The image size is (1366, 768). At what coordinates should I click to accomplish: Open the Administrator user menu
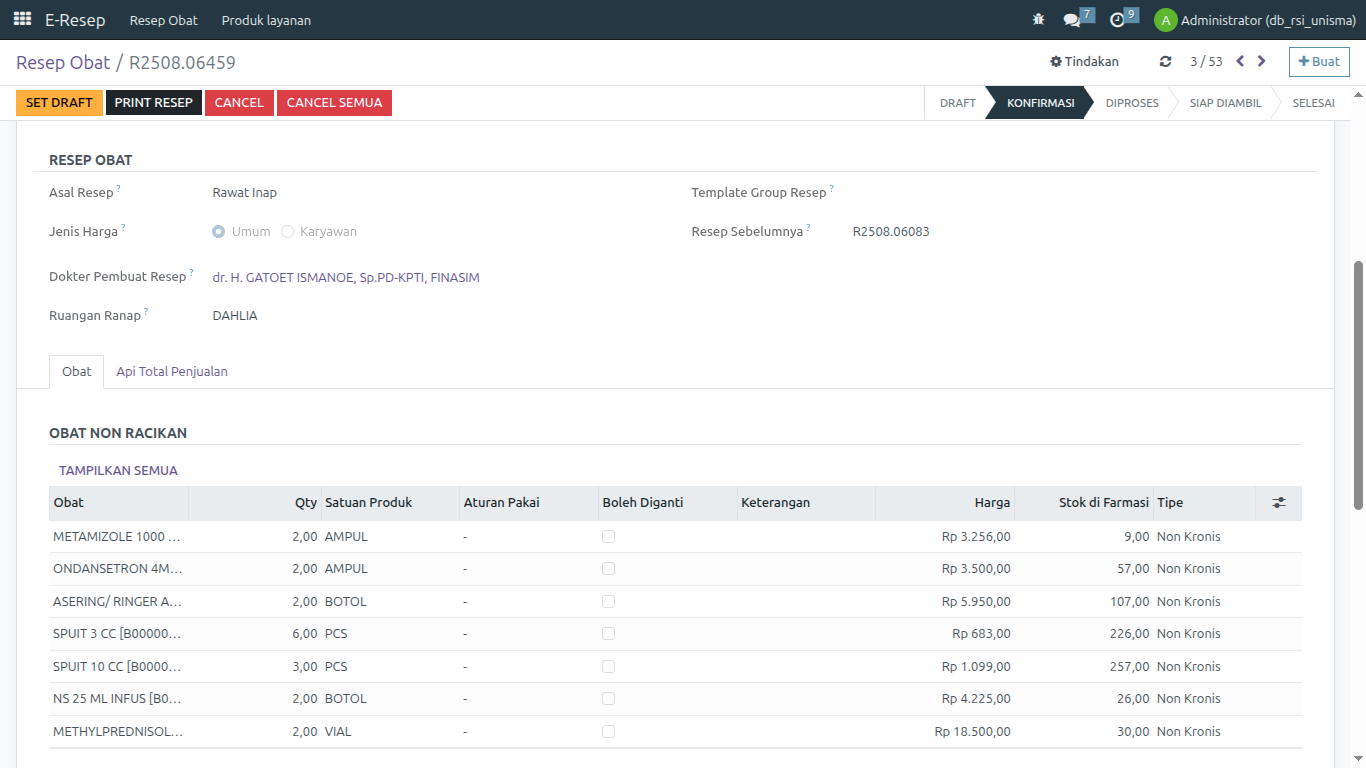pos(1255,20)
